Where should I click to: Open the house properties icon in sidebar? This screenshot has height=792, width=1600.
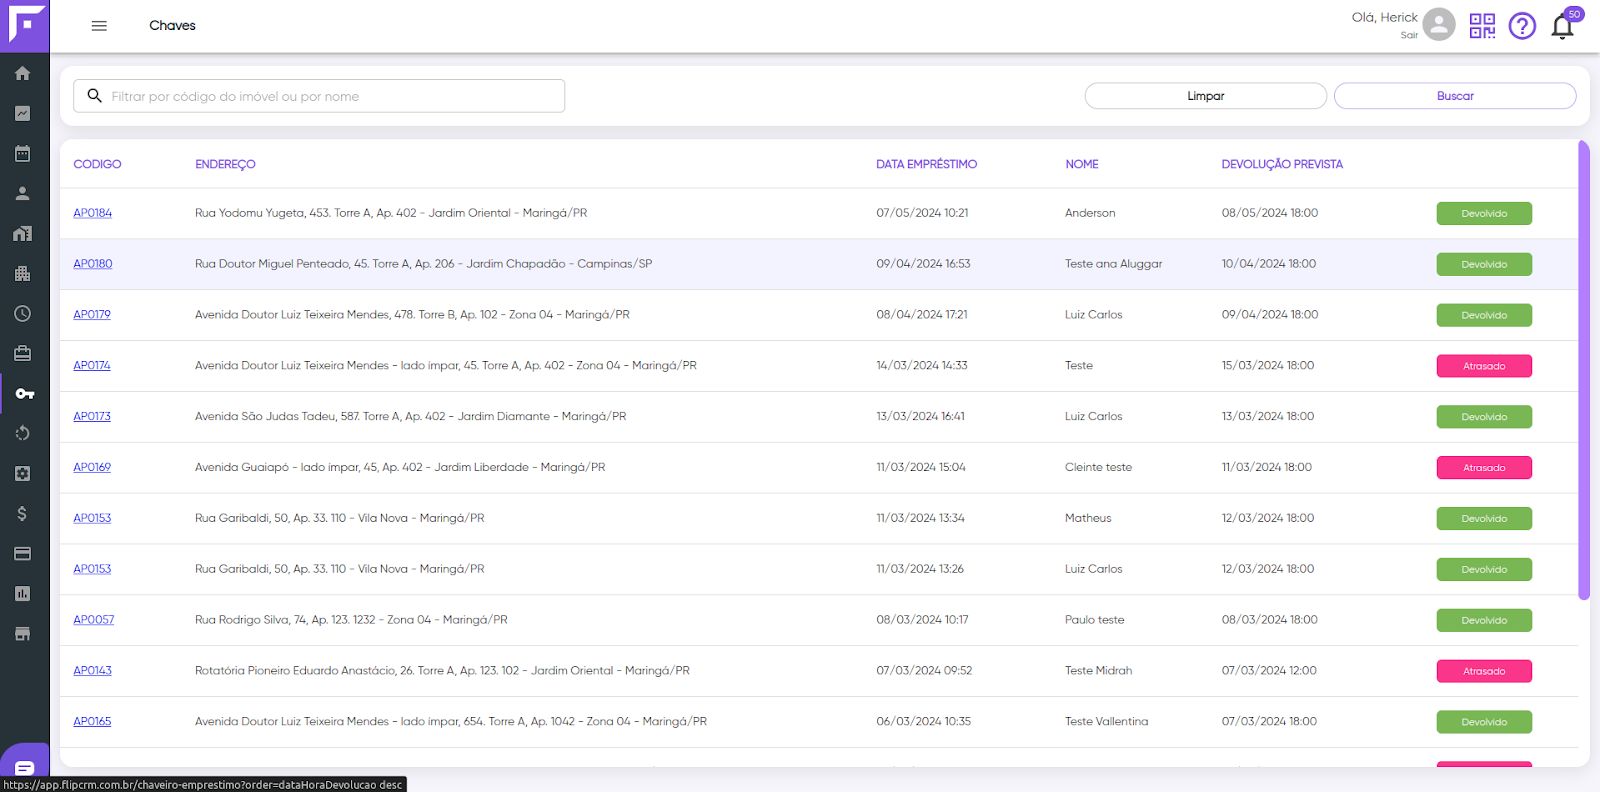tap(23, 233)
